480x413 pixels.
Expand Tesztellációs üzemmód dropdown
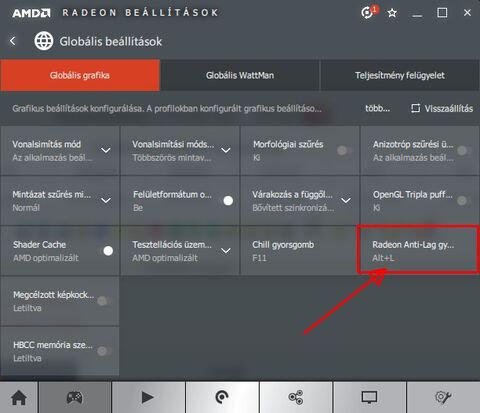coord(226,251)
